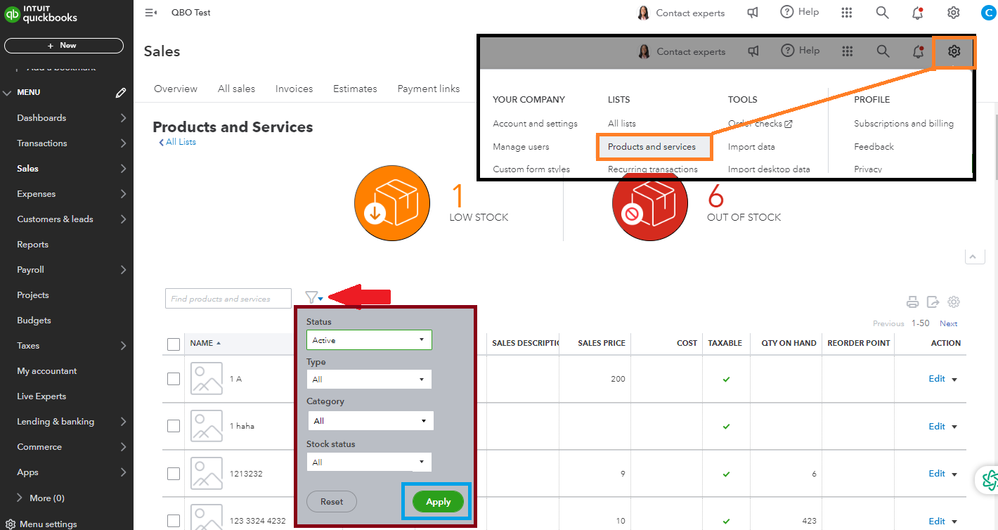
Task: Switch to the Overview tab
Action: point(176,88)
